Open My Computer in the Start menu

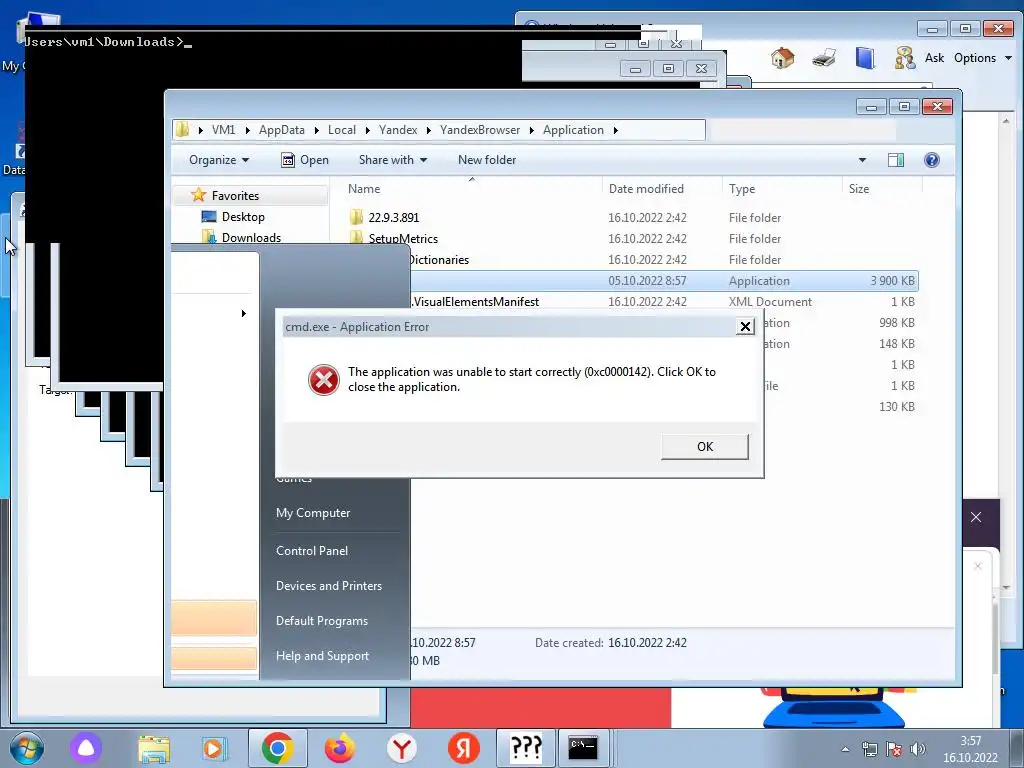[313, 513]
